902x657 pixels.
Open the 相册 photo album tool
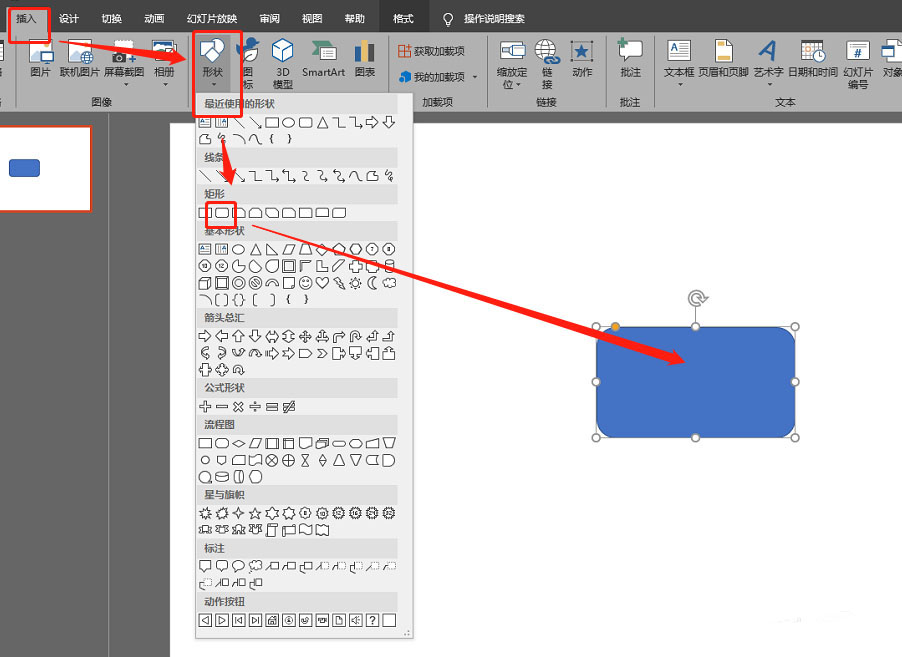[164, 58]
